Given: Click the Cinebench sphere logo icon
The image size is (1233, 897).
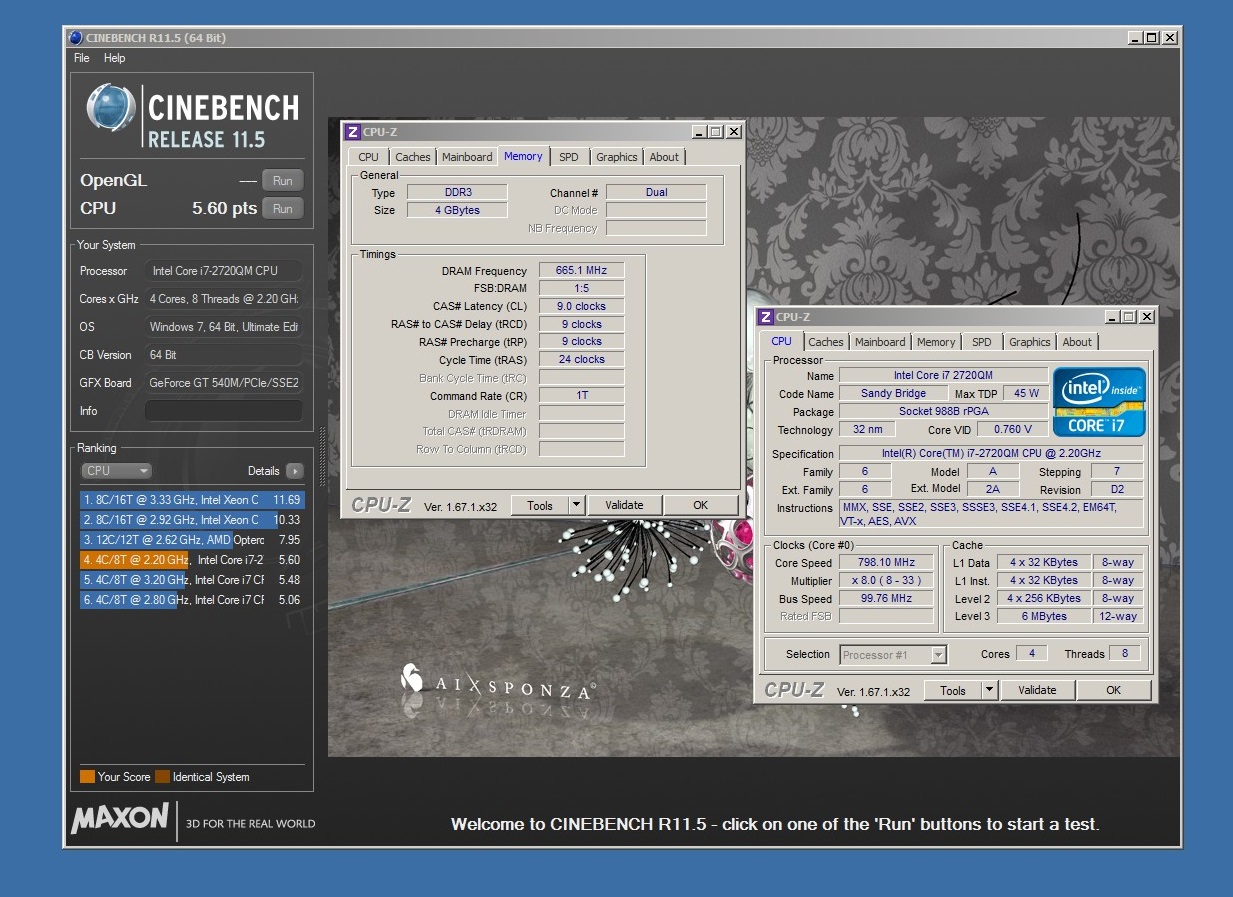Looking at the screenshot, I should (x=111, y=108).
